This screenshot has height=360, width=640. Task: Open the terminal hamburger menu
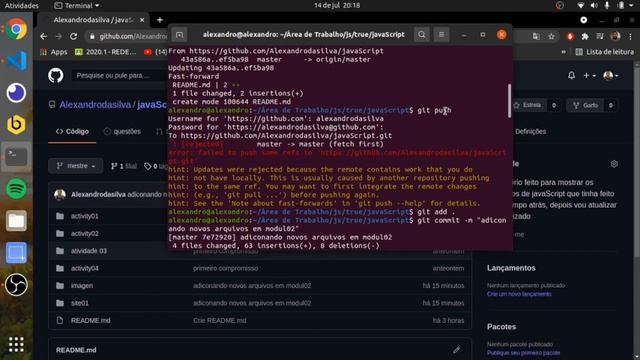tap(441, 35)
